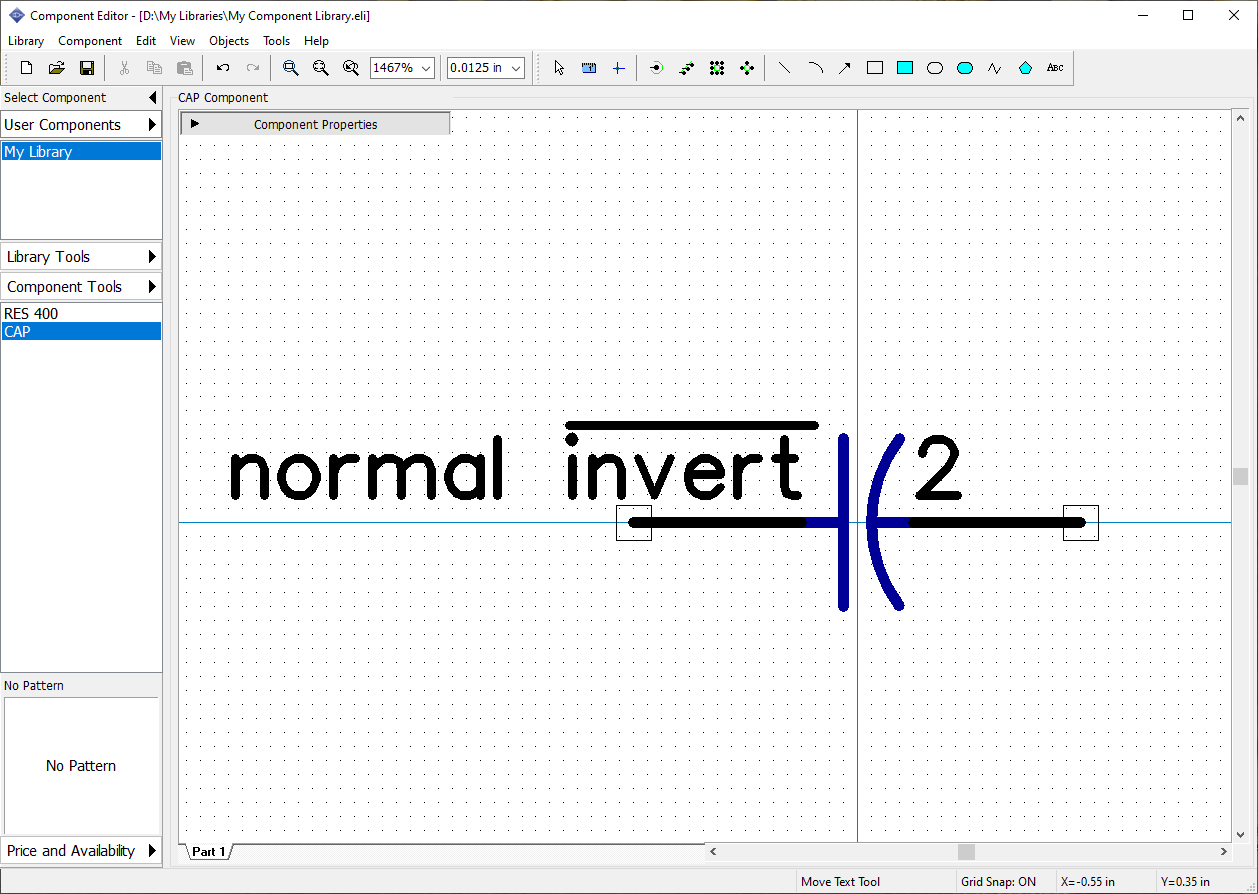Click the pin grid pattern icon
1258x894 pixels.
coord(717,68)
